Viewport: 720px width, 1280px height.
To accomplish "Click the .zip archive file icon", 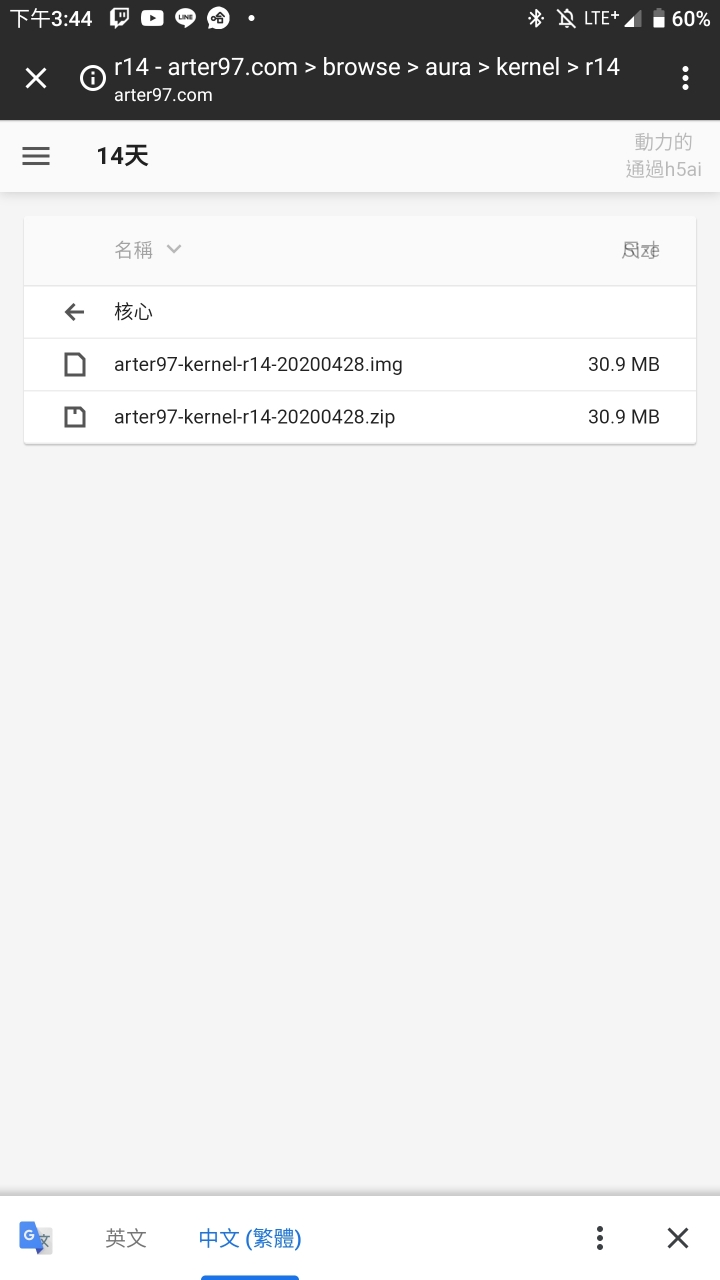I will 75,416.
